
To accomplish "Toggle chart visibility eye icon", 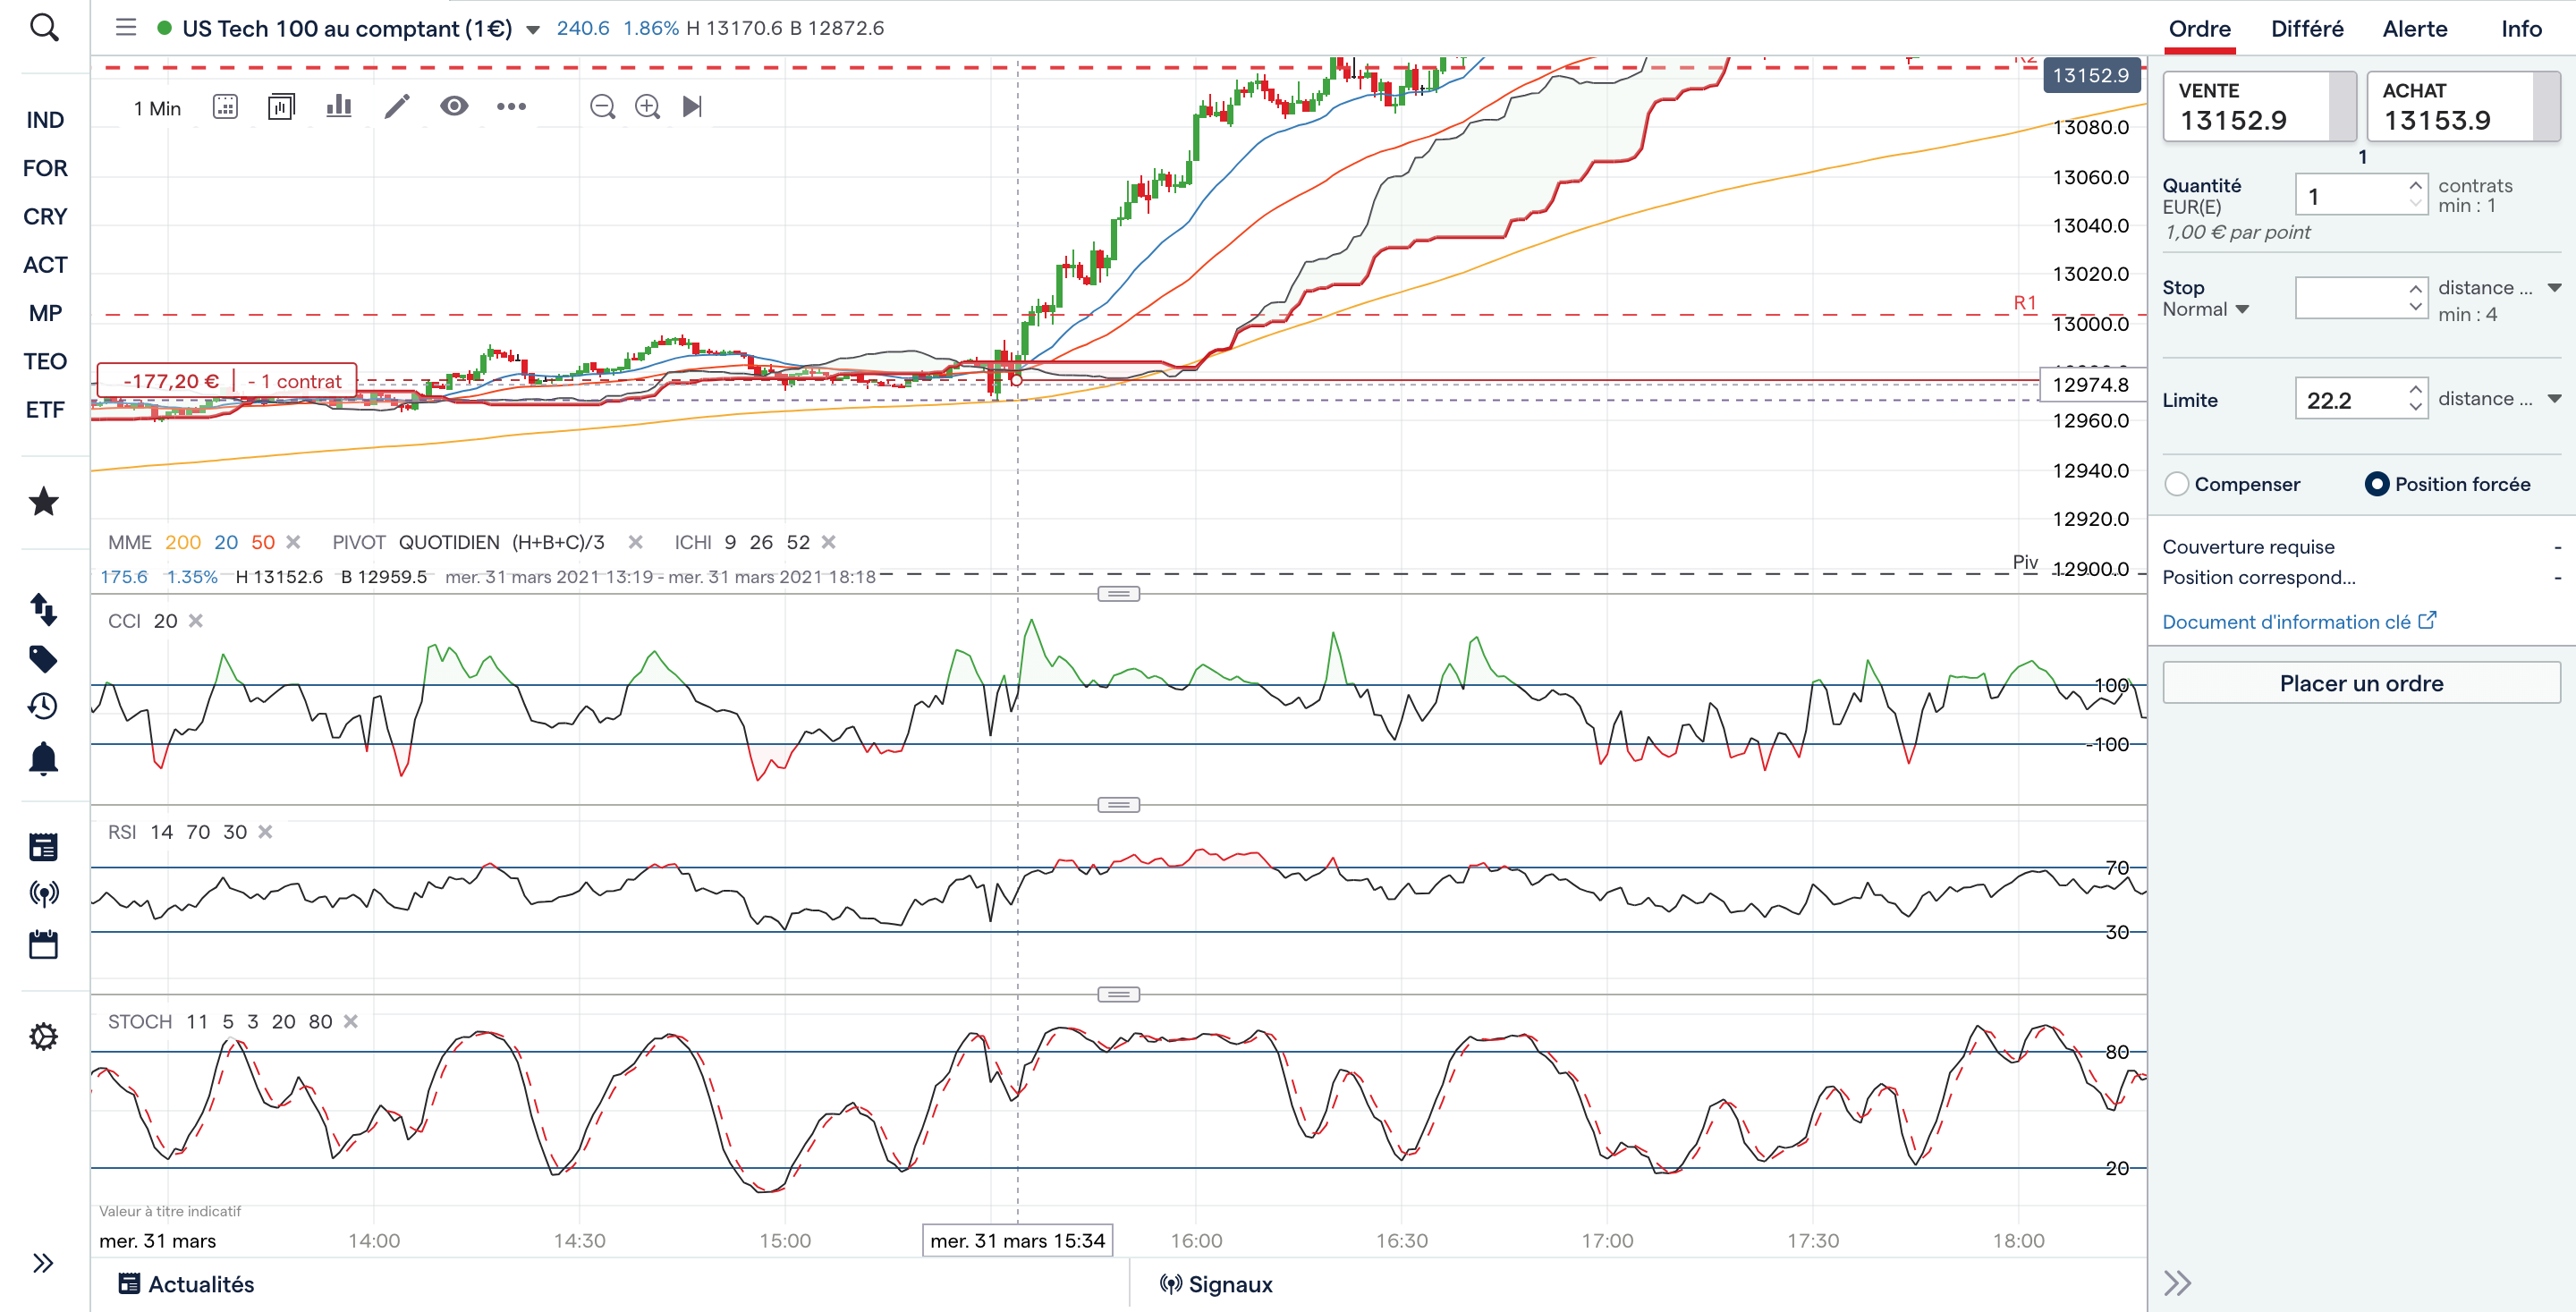I will tap(454, 106).
